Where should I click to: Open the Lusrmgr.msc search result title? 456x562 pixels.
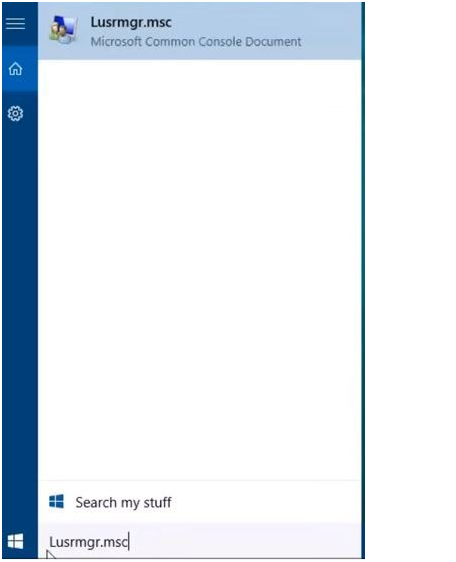[x=131, y=22]
